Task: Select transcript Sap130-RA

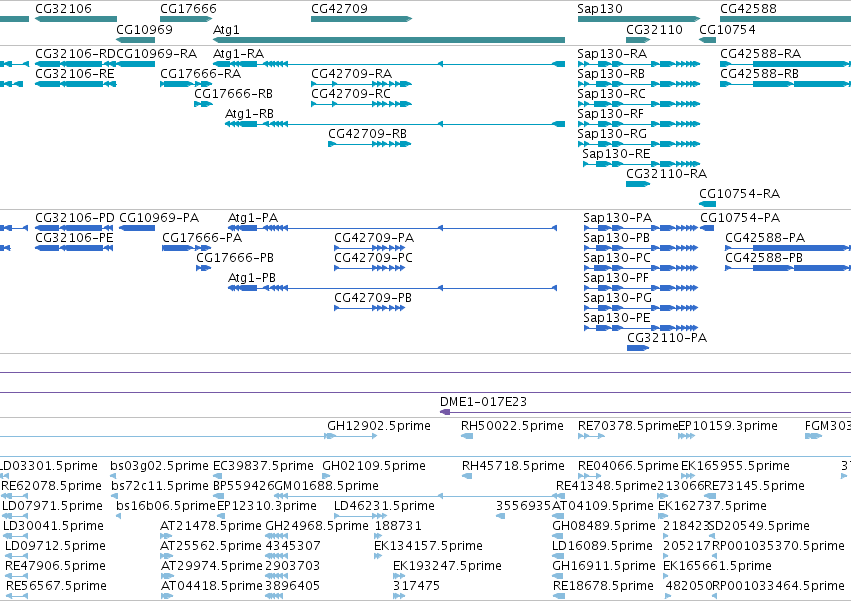Action: (639, 64)
